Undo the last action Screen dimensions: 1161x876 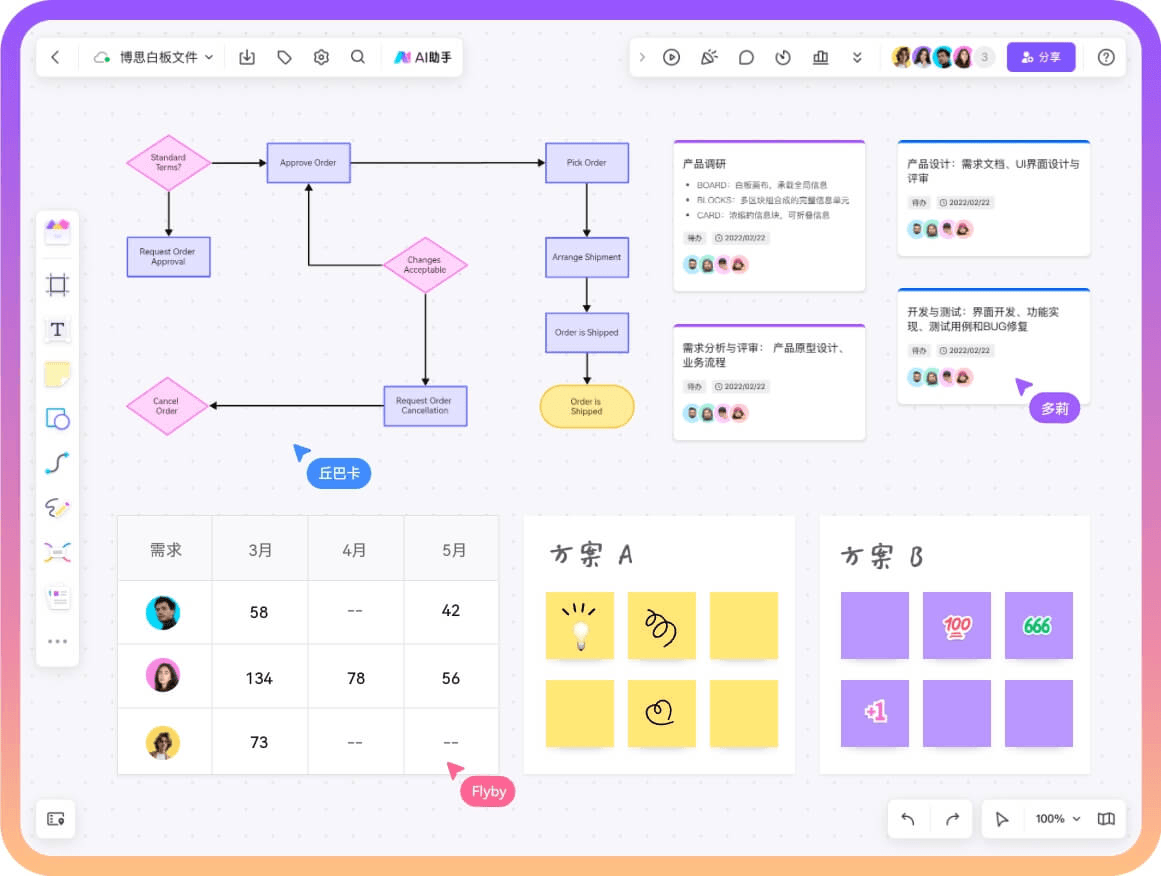(x=908, y=819)
